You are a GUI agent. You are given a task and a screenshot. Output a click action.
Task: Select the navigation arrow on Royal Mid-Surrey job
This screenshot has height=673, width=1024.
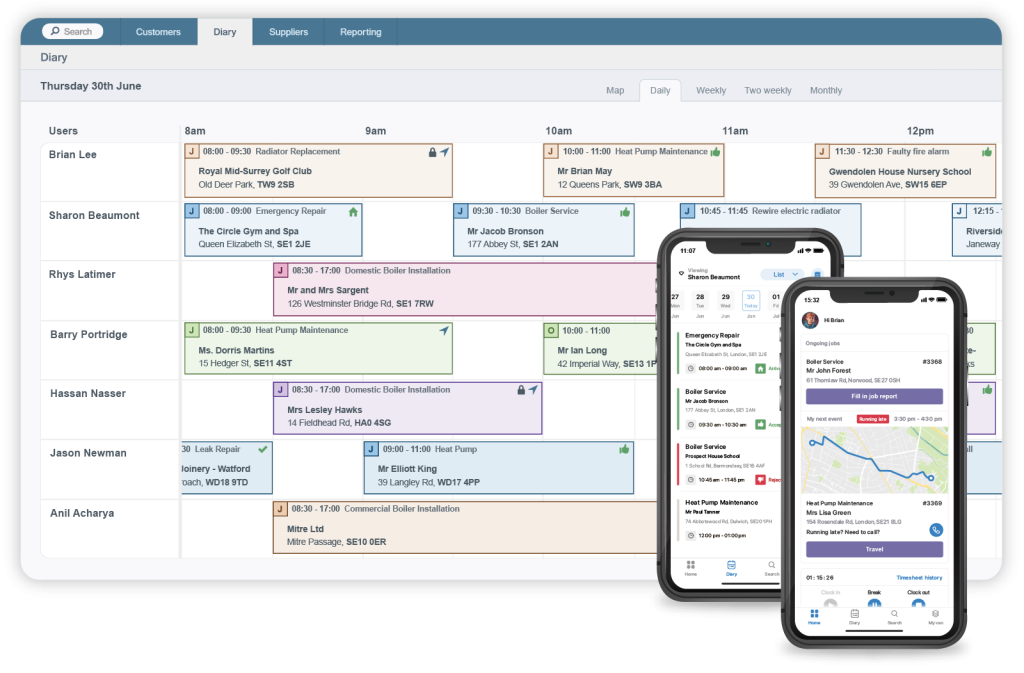[x=444, y=152]
